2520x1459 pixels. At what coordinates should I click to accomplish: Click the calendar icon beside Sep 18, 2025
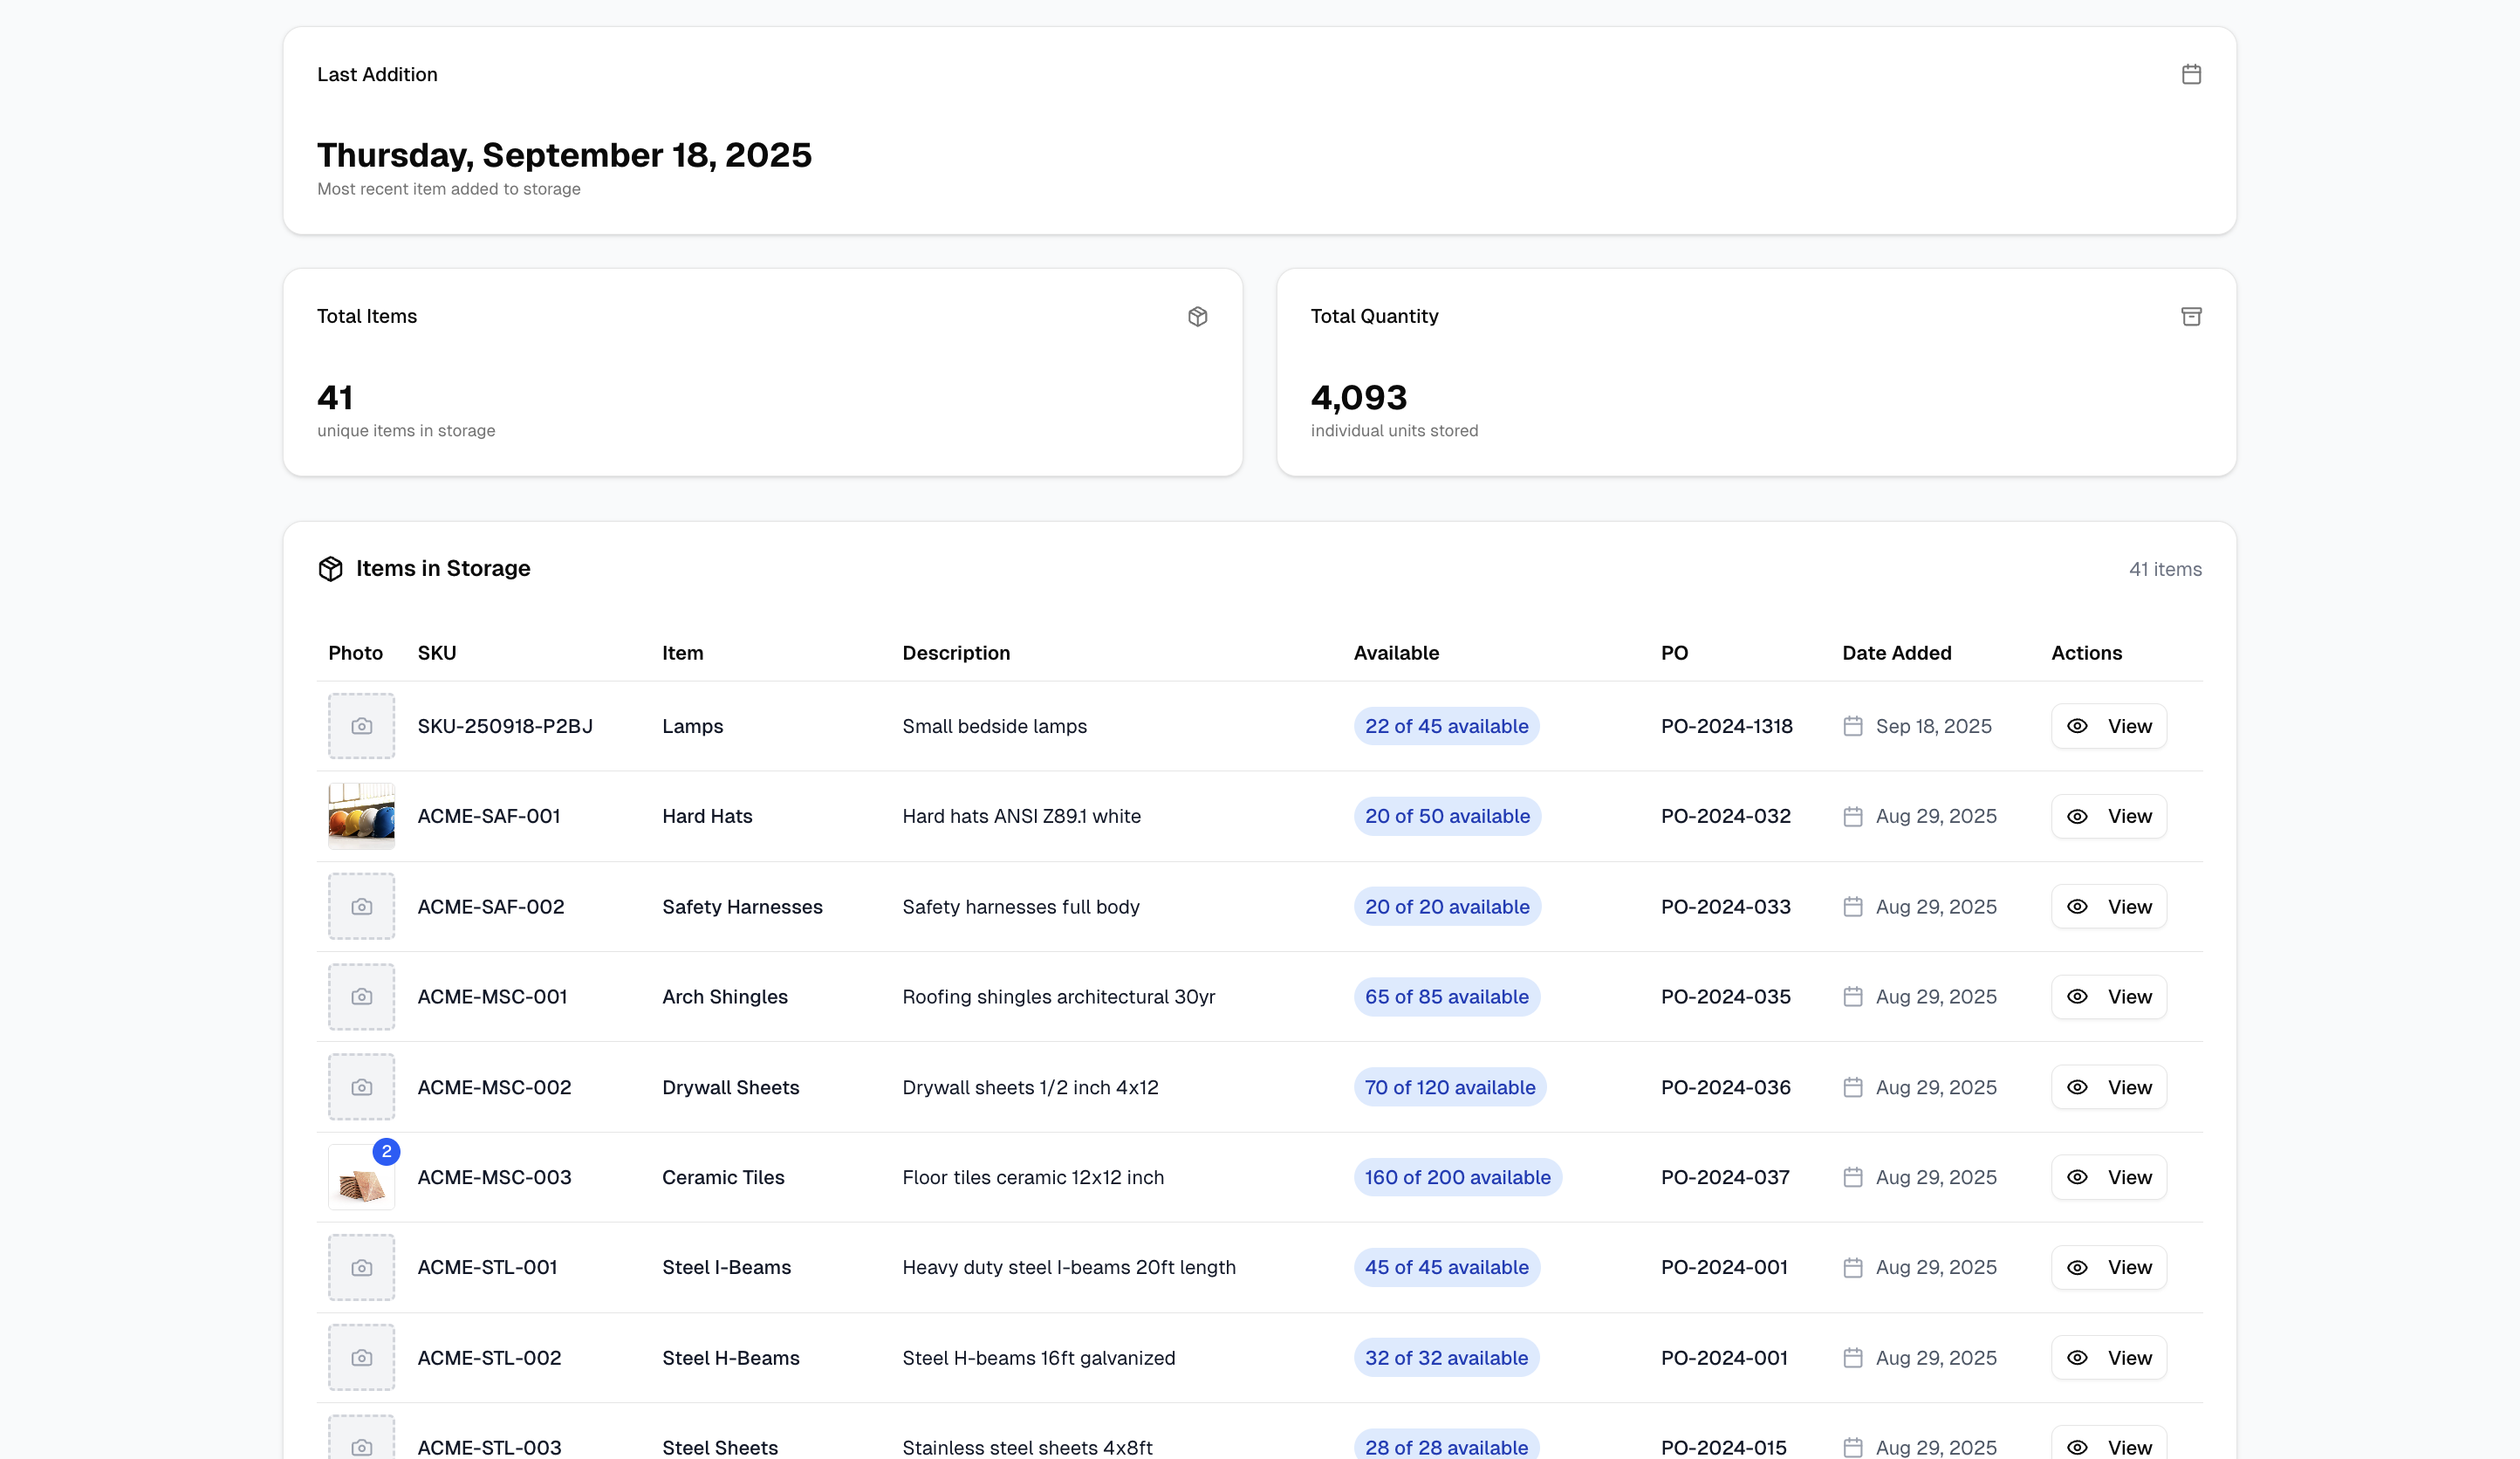tap(1855, 726)
